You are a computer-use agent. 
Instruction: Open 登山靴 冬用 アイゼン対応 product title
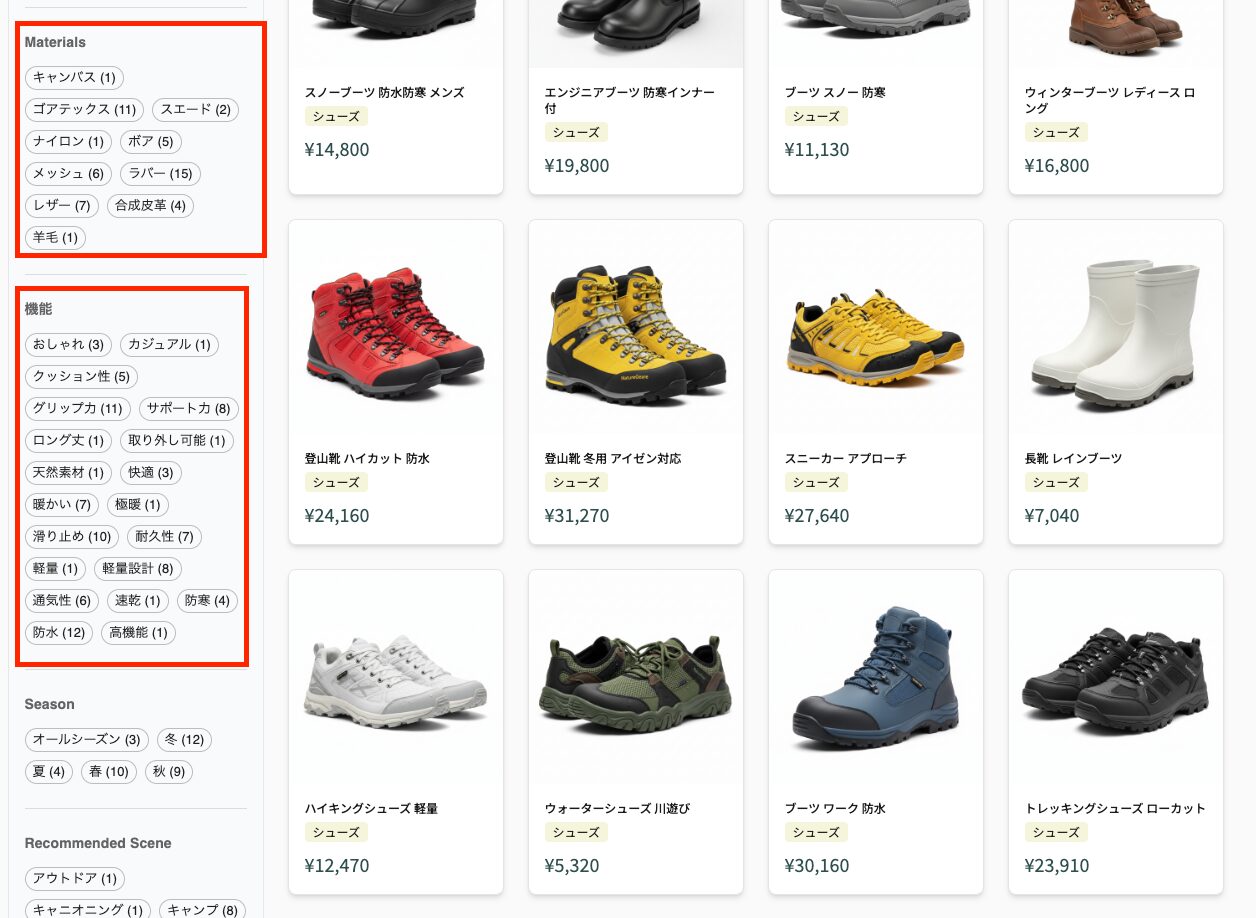pos(613,459)
